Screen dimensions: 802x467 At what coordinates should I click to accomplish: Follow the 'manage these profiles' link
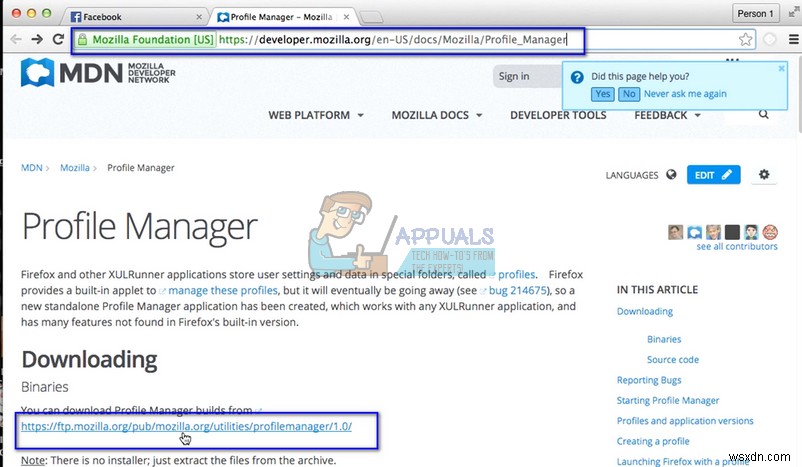point(223,291)
